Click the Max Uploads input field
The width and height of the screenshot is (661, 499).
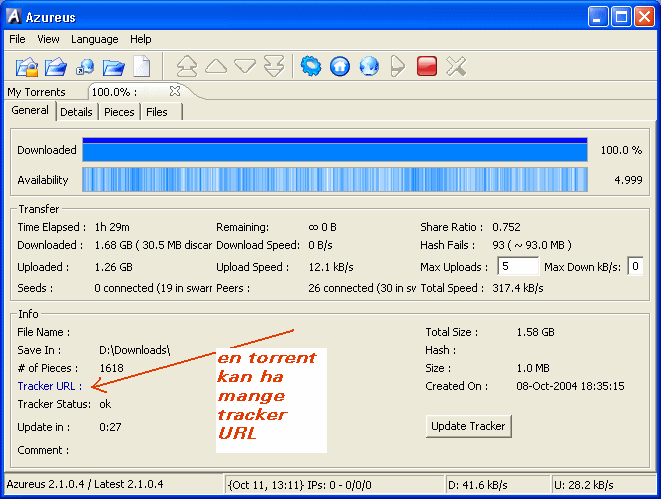tap(518, 266)
